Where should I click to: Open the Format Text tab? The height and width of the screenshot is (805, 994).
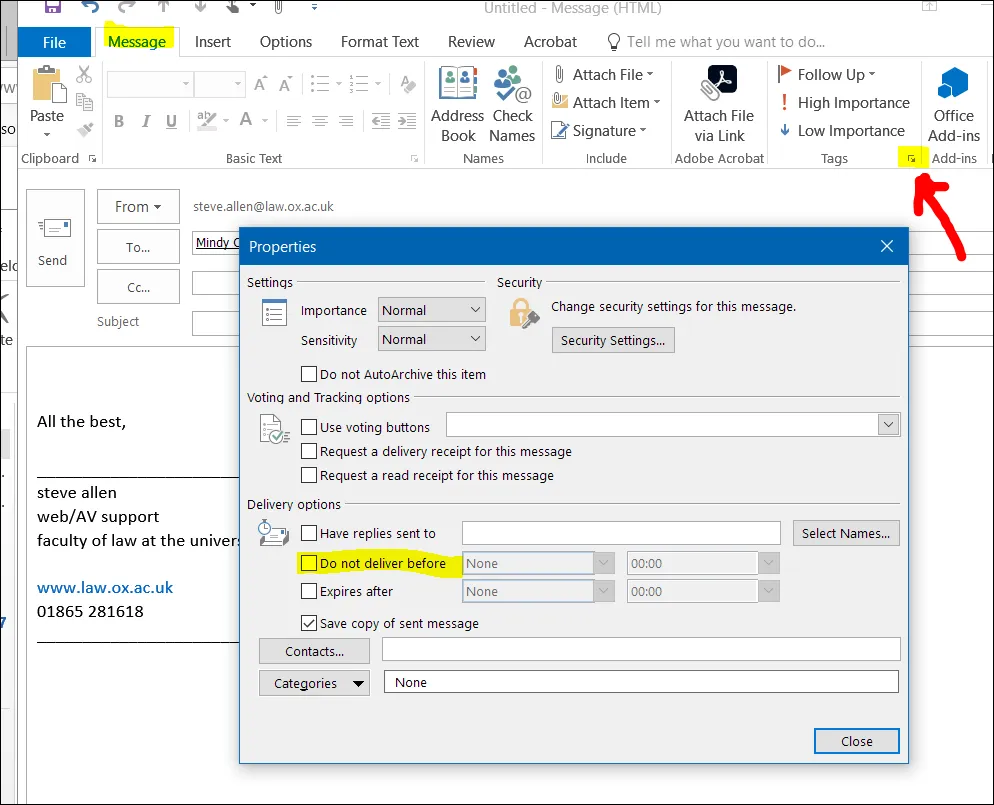[379, 41]
